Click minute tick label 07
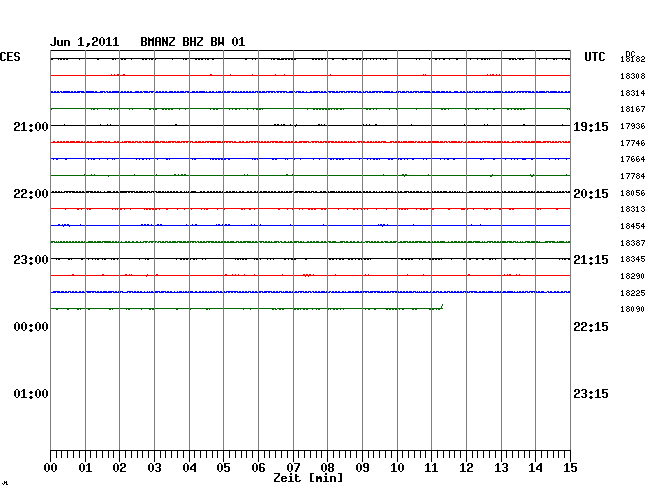 [x=293, y=468]
